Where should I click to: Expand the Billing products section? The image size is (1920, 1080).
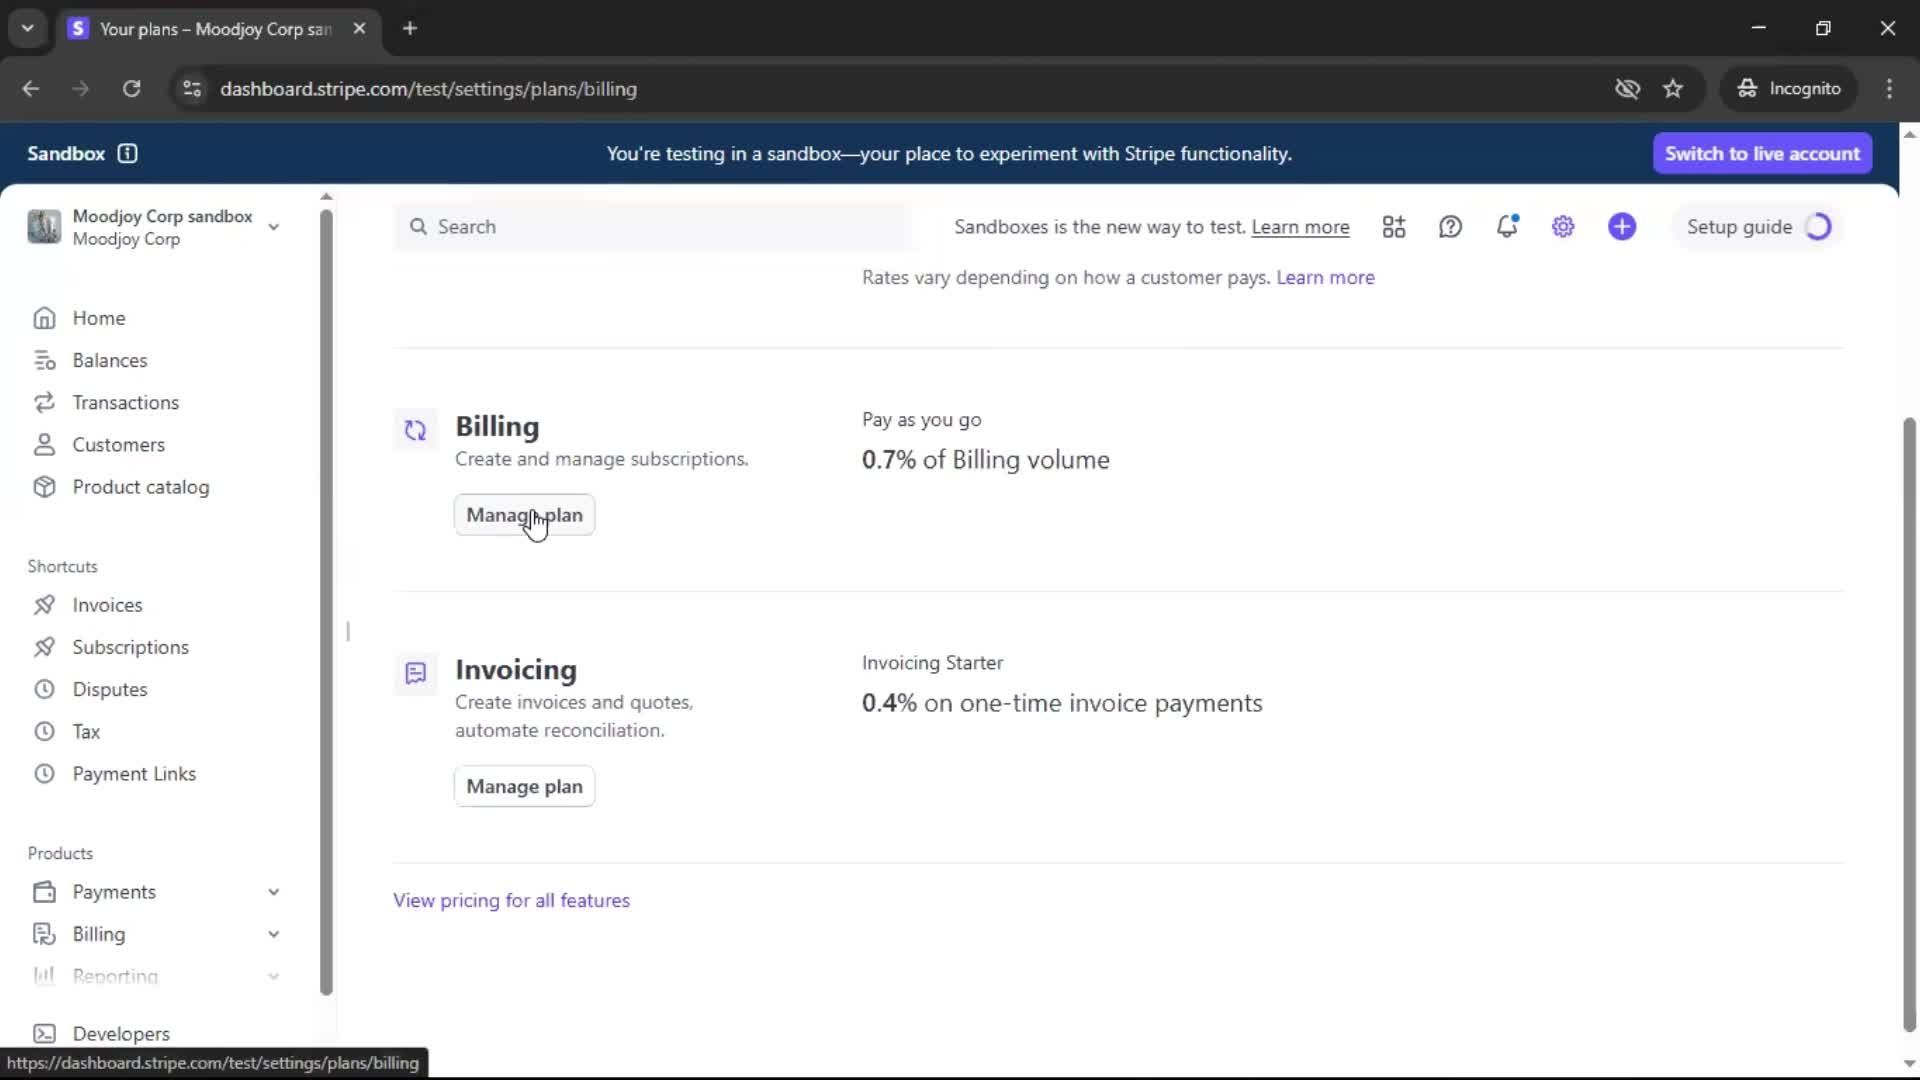click(273, 934)
